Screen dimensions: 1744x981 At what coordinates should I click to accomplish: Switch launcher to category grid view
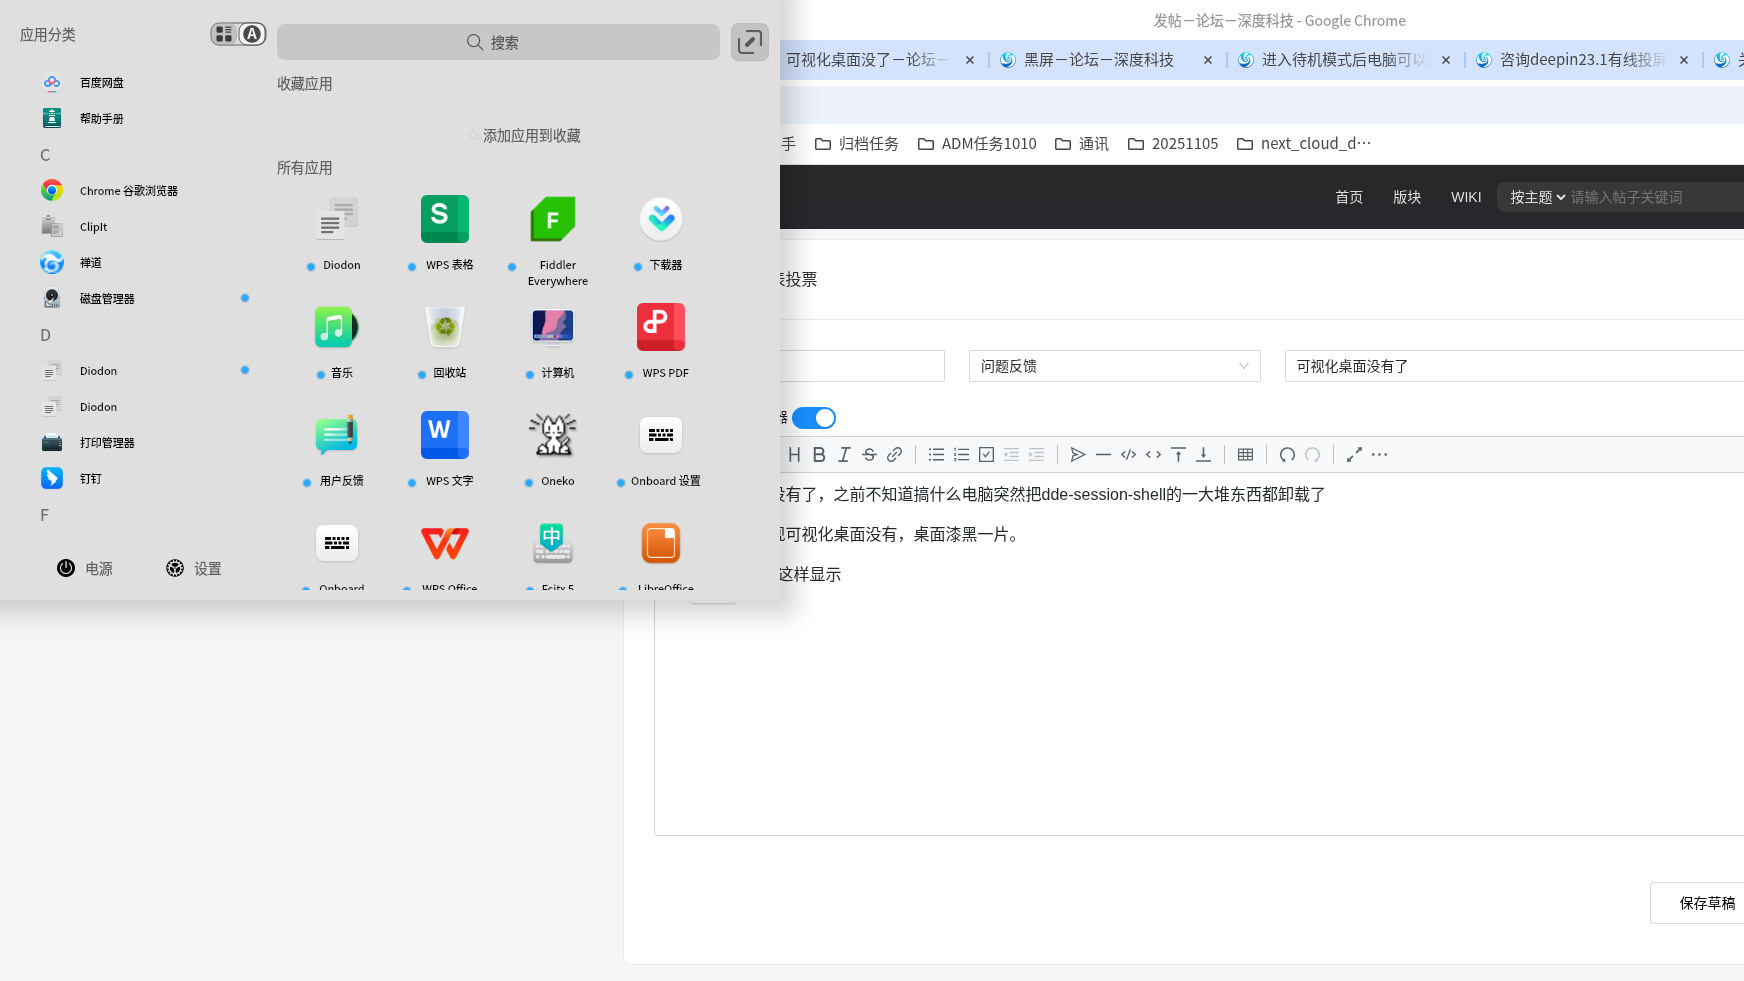pyautogui.click(x=224, y=34)
